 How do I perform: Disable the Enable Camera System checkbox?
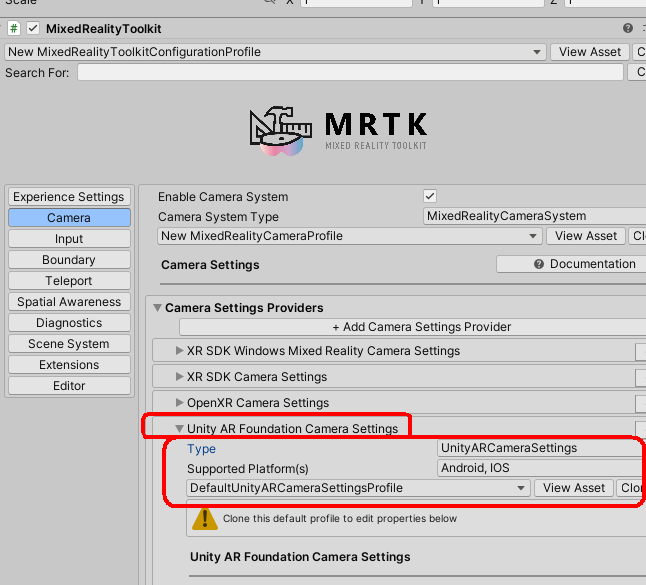[x=430, y=196]
